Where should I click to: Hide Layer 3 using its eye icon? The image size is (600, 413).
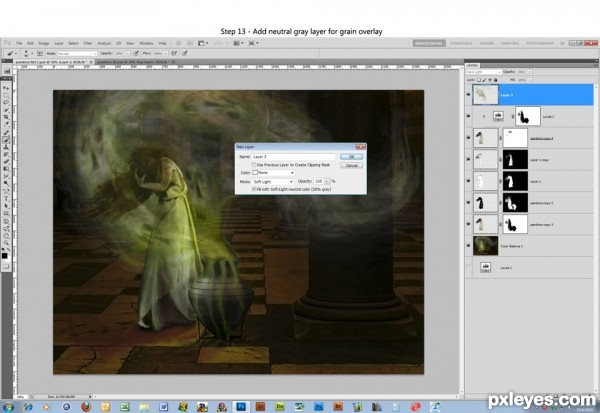click(469, 95)
